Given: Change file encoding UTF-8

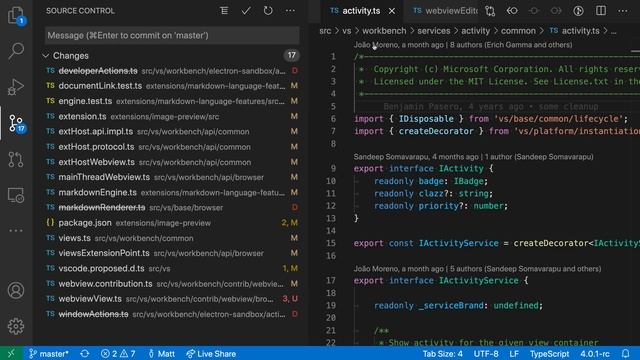Looking at the screenshot, I should [x=486, y=353].
